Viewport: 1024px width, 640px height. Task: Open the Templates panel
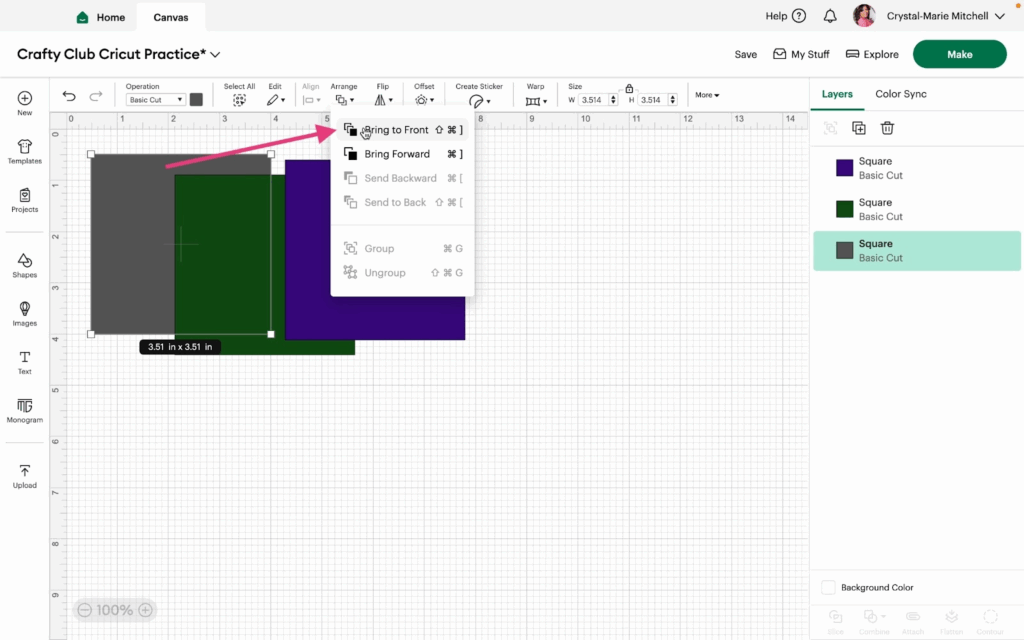click(25, 146)
